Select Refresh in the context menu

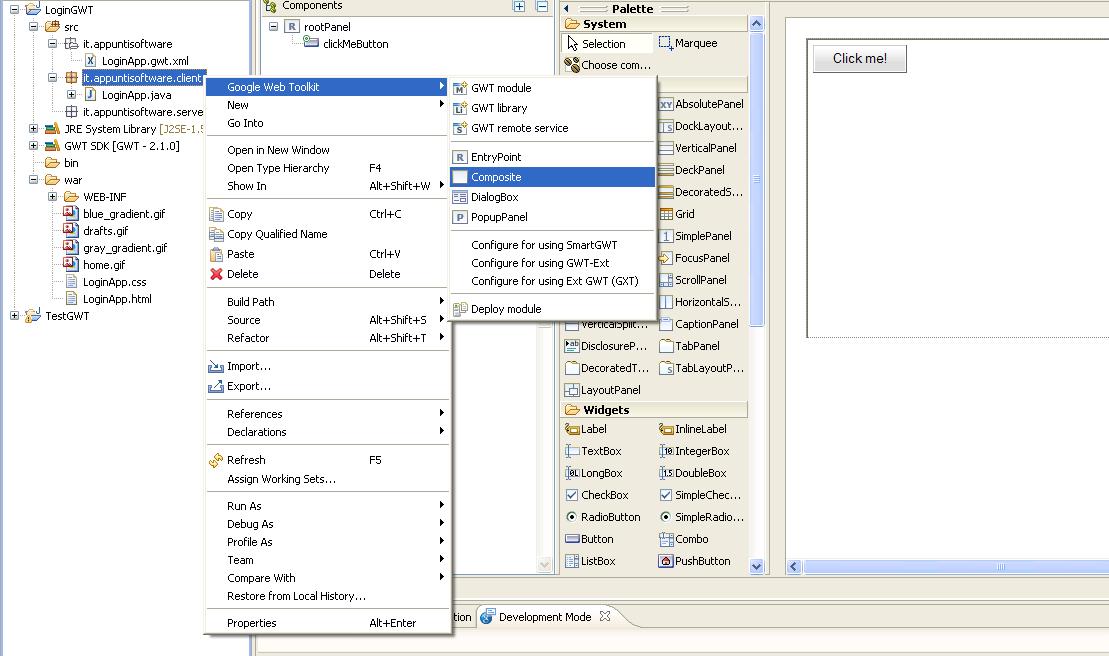coord(328,460)
